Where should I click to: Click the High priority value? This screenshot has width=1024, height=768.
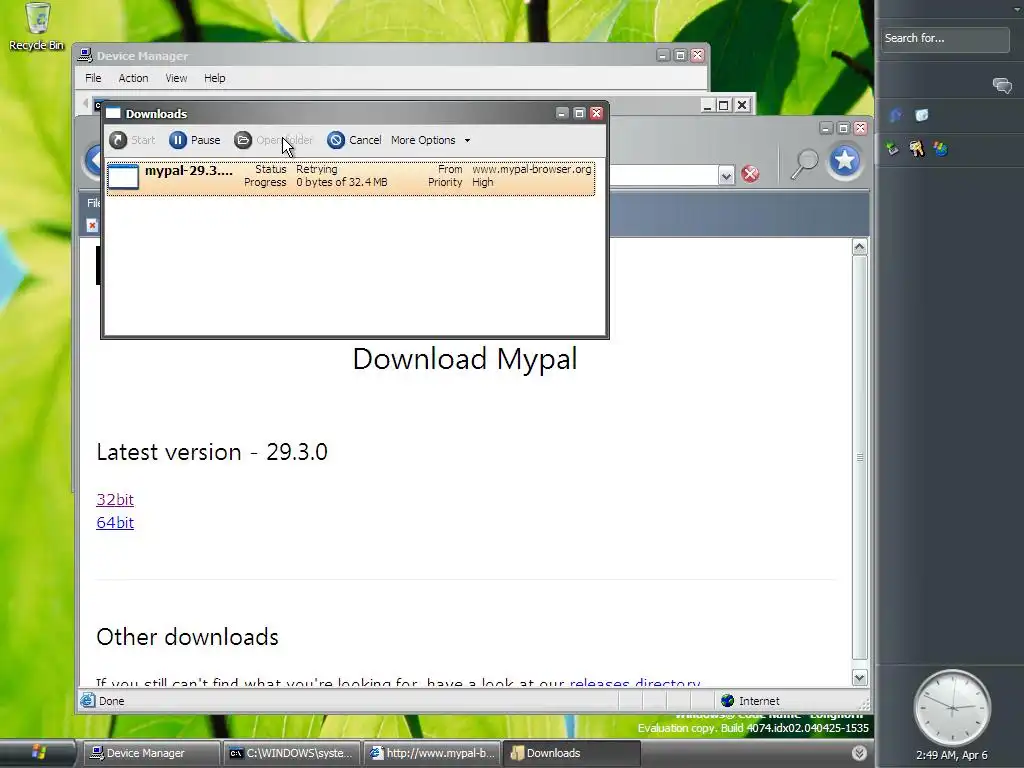pos(483,182)
